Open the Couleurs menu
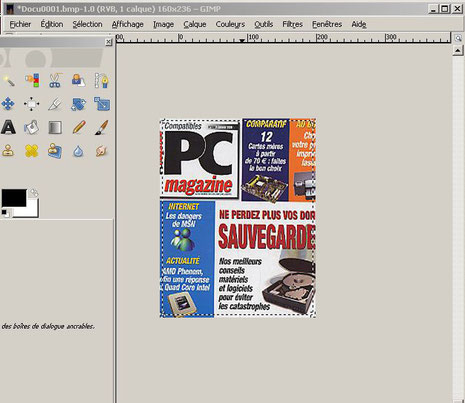465x403 pixels. (230, 24)
